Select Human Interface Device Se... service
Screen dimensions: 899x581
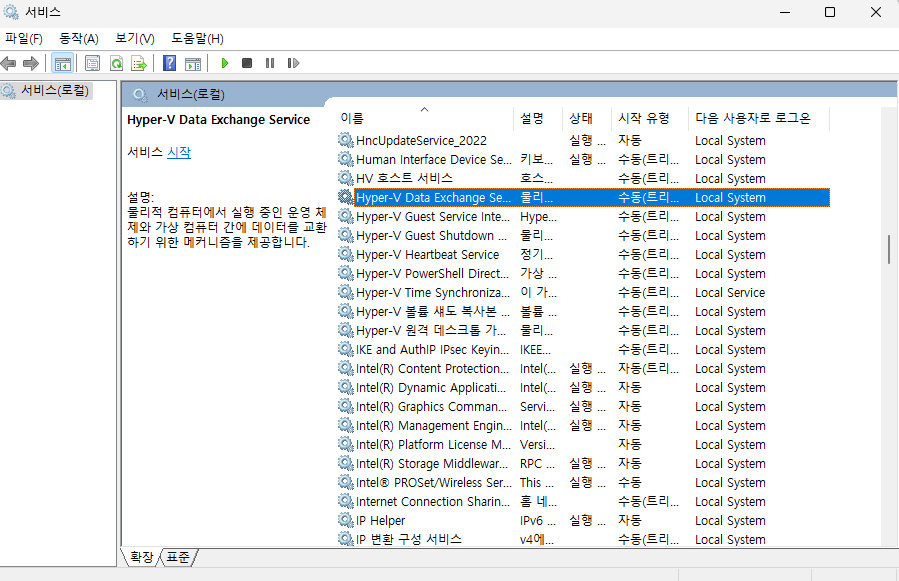(433, 159)
